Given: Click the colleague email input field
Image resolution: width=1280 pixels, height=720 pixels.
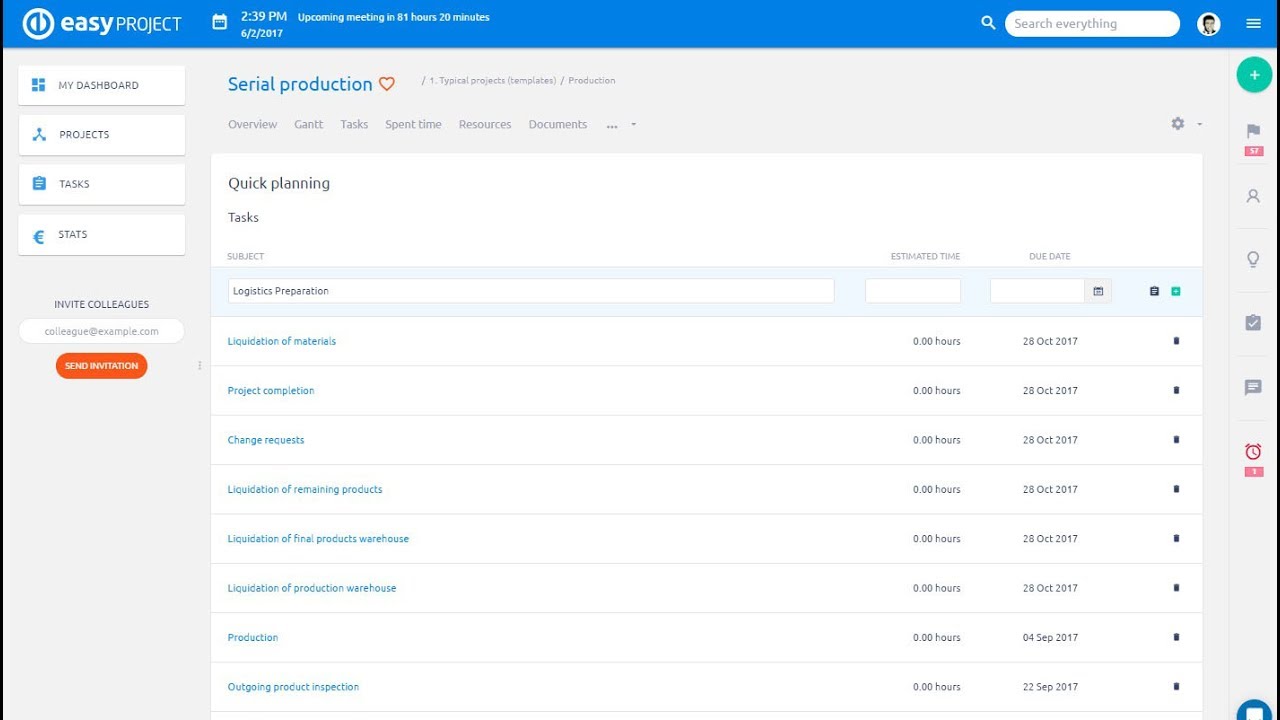Looking at the screenshot, I should (x=101, y=331).
